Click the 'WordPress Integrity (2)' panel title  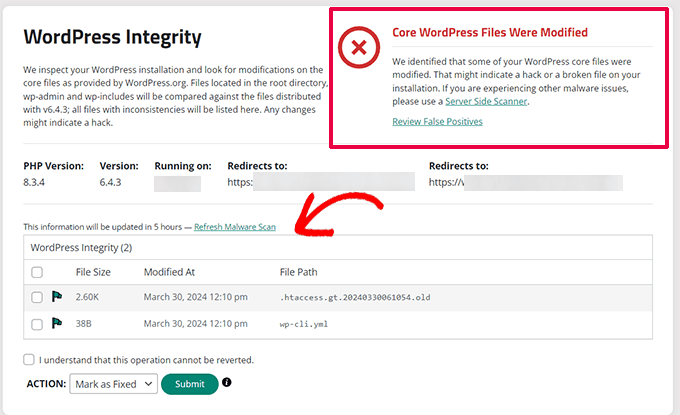pos(82,246)
